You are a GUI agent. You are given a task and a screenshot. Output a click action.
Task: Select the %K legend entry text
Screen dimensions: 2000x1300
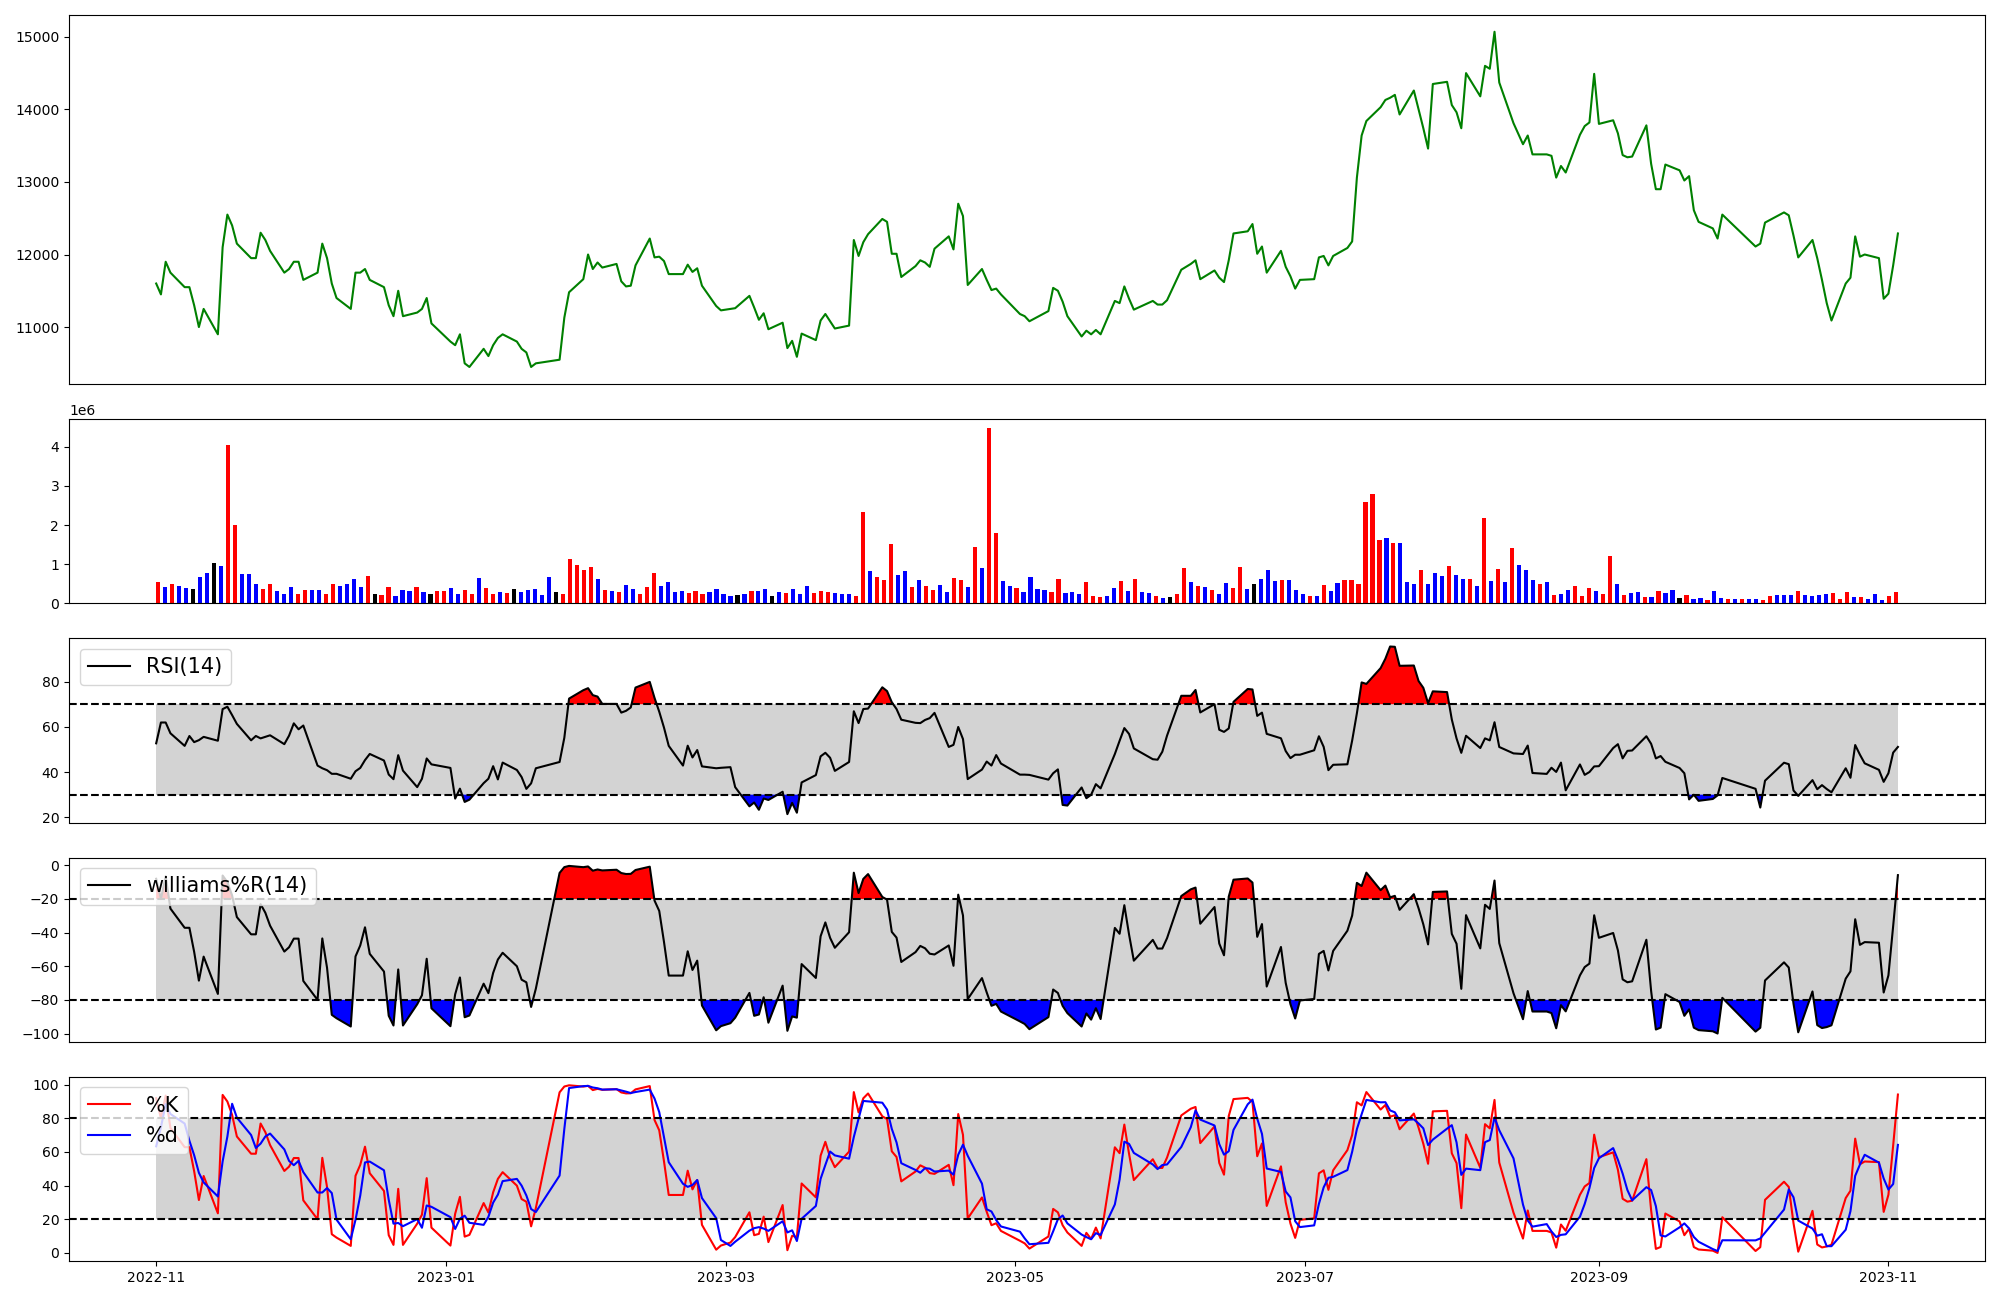(162, 1104)
